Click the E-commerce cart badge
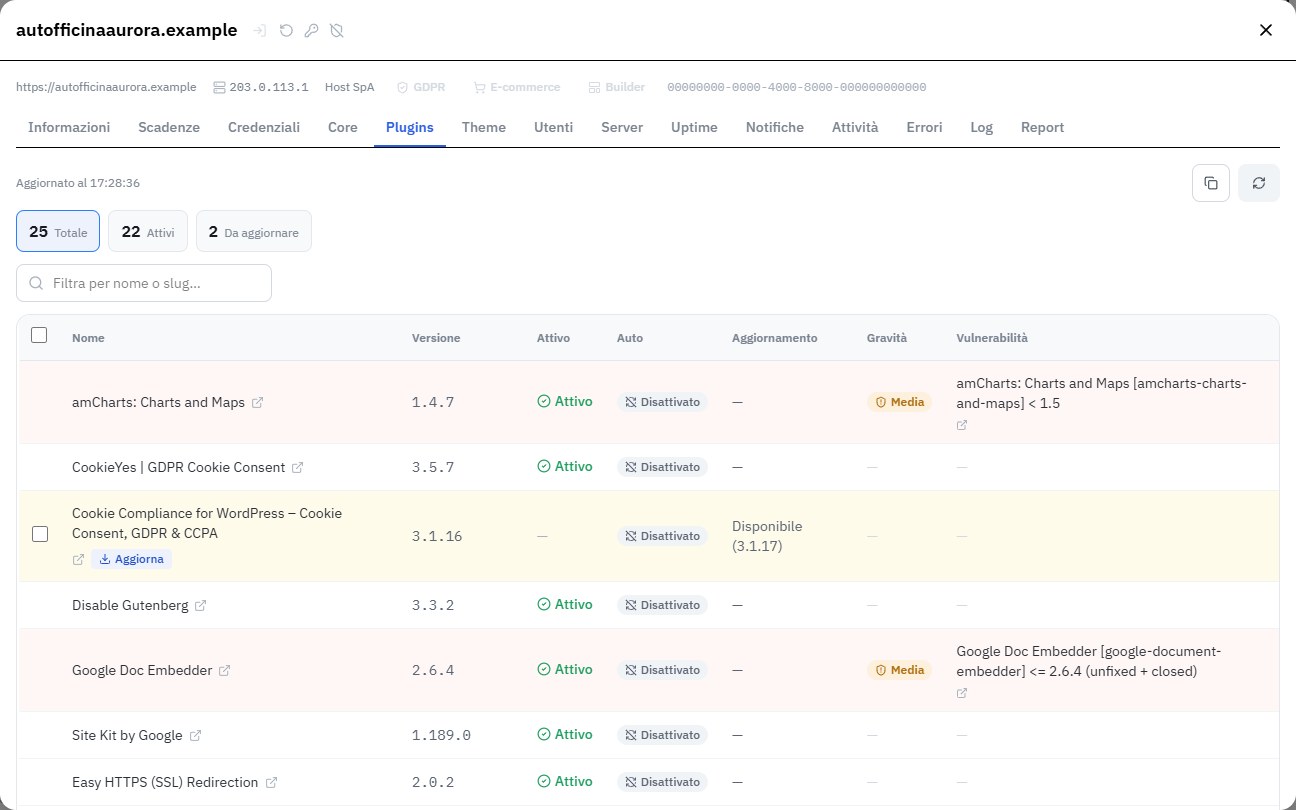The height and width of the screenshot is (810, 1296). pos(516,87)
